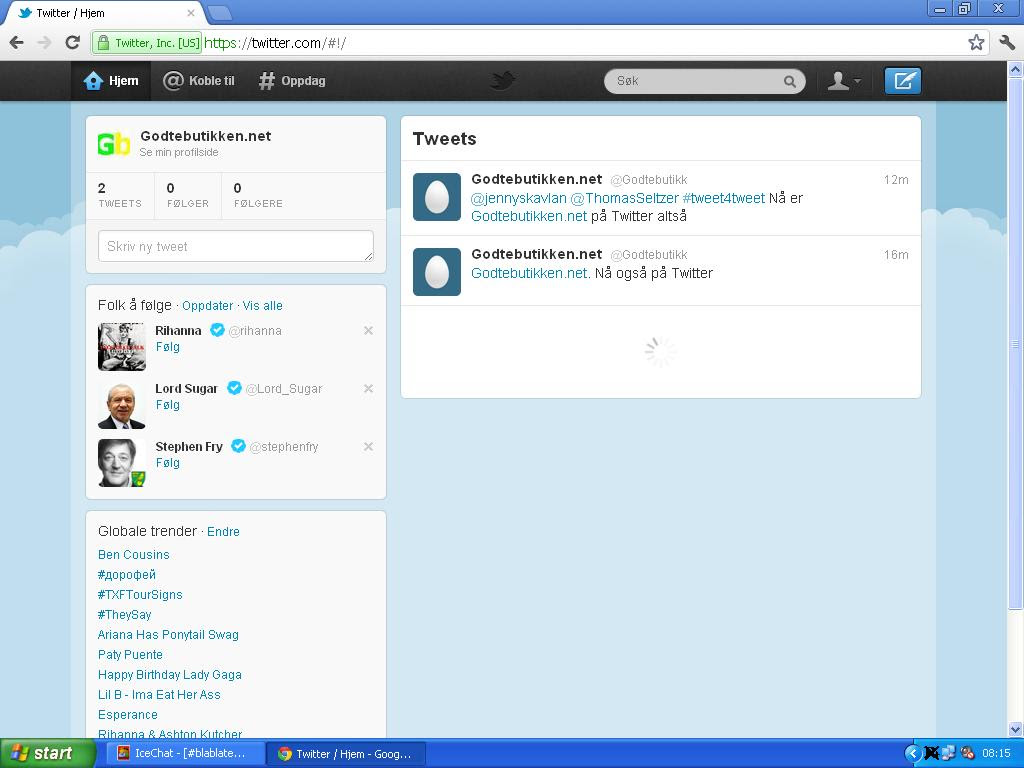This screenshot has height=768, width=1024.
Task: Click the page scrollbar down arrow
Action: pos(1016,729)
